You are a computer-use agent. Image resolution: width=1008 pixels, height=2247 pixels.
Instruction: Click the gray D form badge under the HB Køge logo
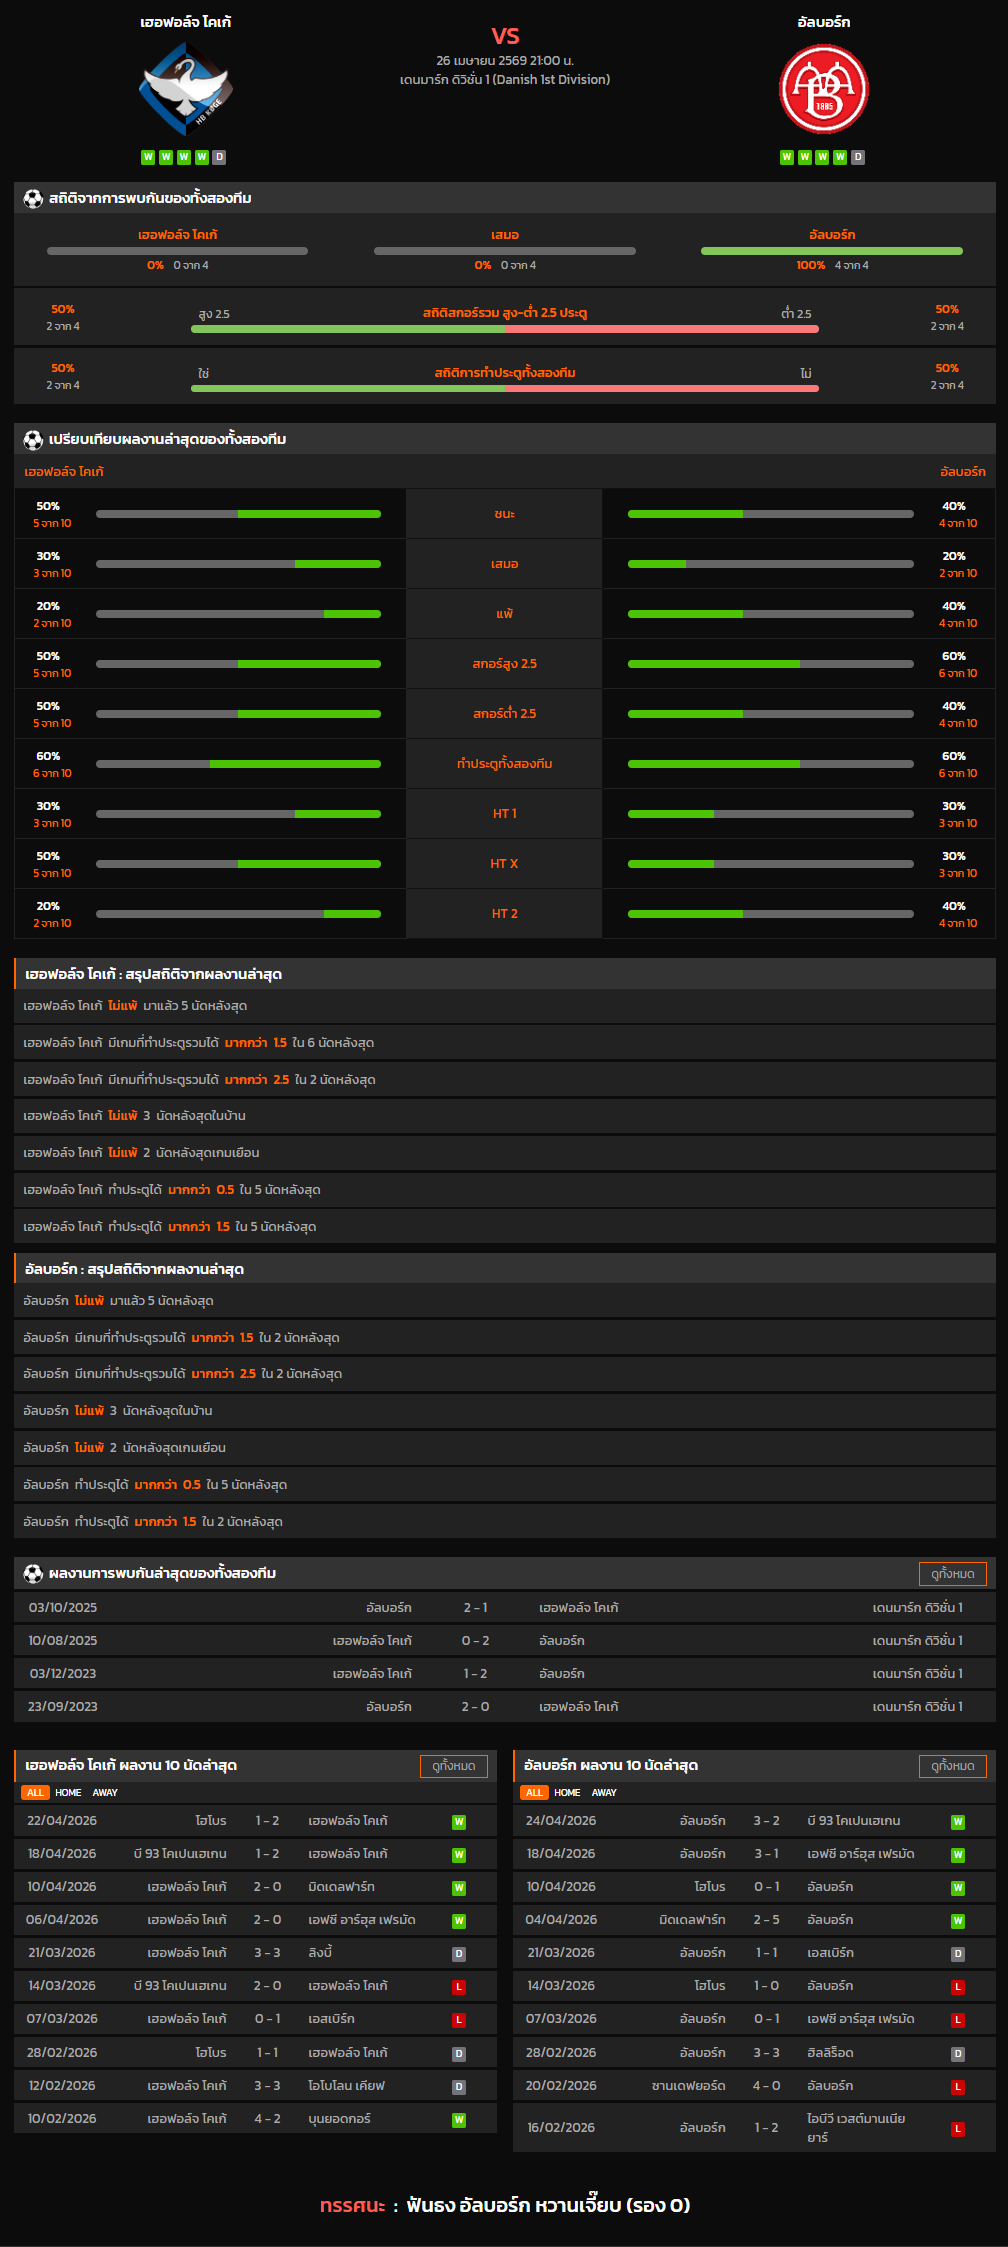pyautogui.click(x=219, y=157)
